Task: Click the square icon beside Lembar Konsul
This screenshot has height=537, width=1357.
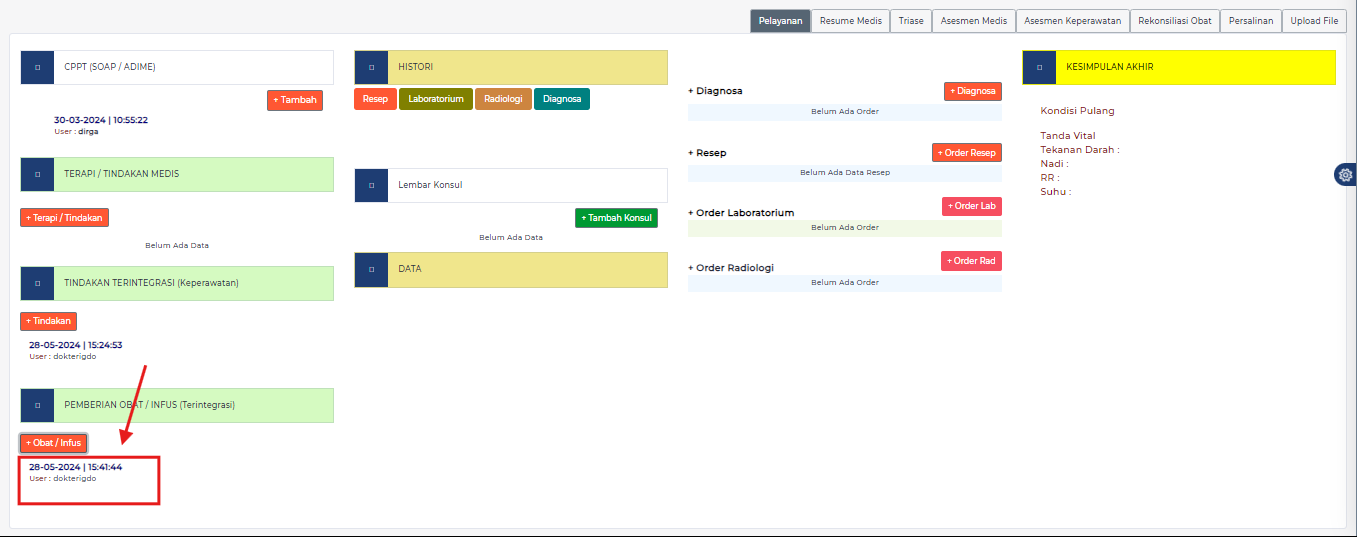Action: [371, 185]
